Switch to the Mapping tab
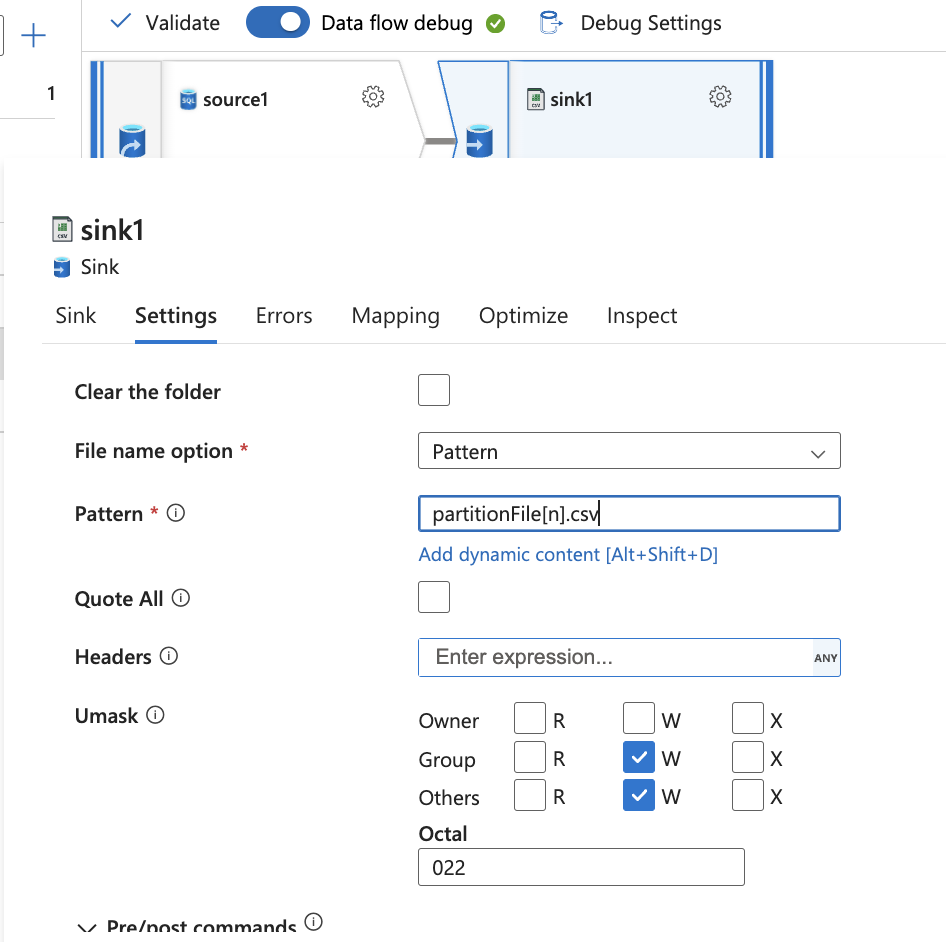 [395, 316]
